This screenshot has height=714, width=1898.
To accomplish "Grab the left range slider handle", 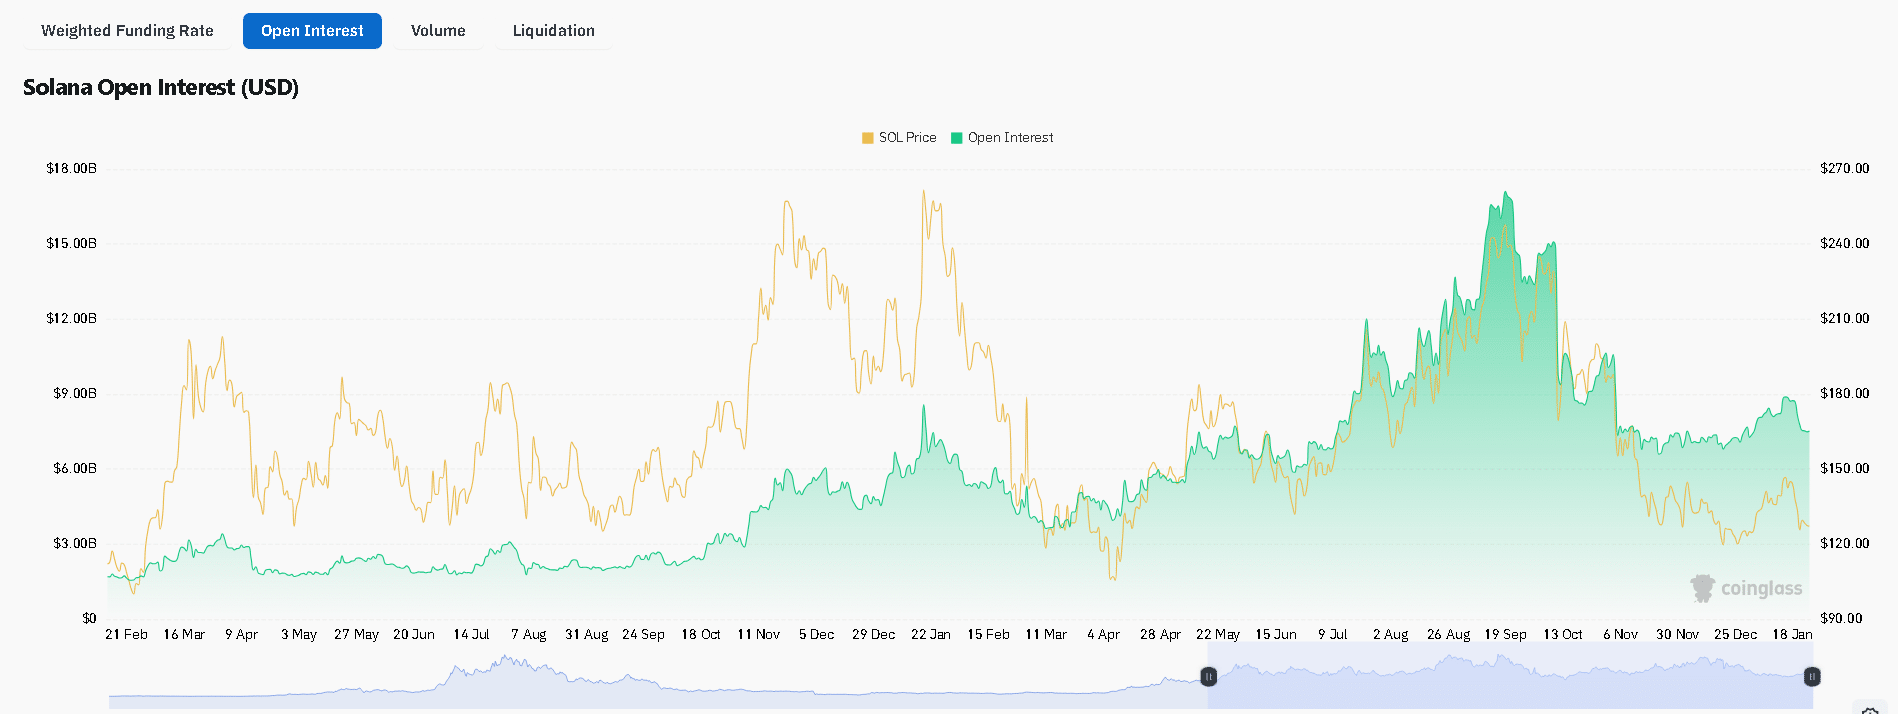I will [x=1208, y=677].
